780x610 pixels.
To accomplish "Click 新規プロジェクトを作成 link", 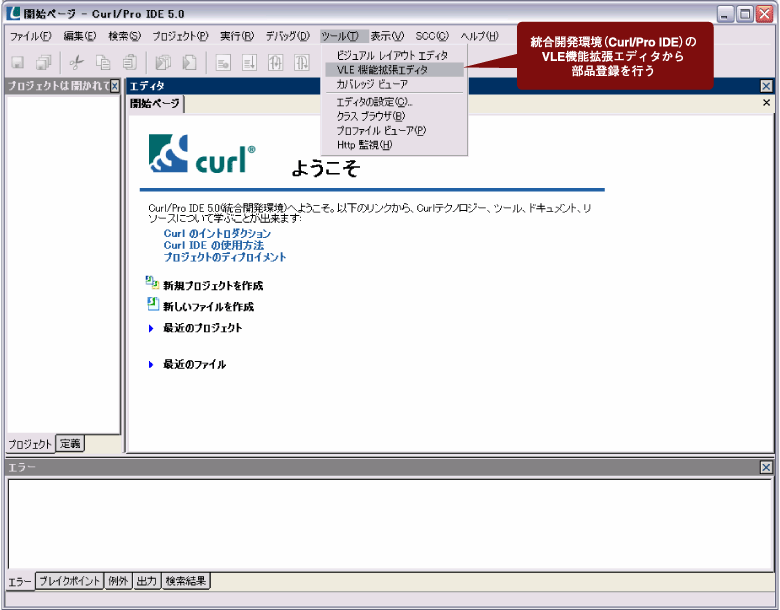I will click(213, 286).
